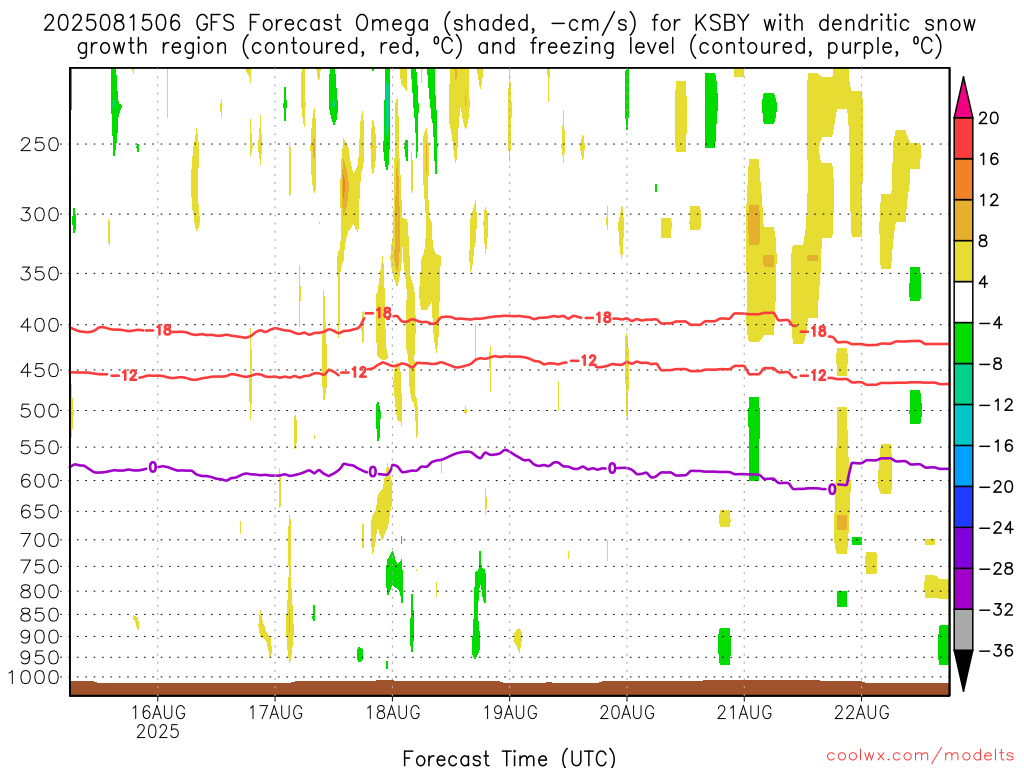The height and width of the screenshot is (768, 1024).
Task: Click the 16AUG date label
Action: coord(157,712)
